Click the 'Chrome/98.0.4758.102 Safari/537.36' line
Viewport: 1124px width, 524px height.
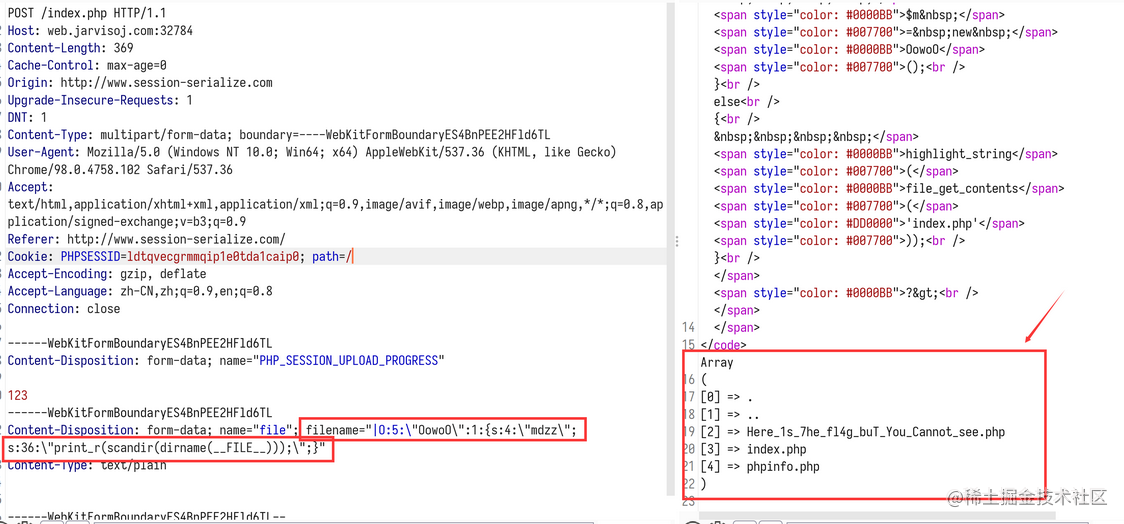pyautogui.click(x=120, y=170)
